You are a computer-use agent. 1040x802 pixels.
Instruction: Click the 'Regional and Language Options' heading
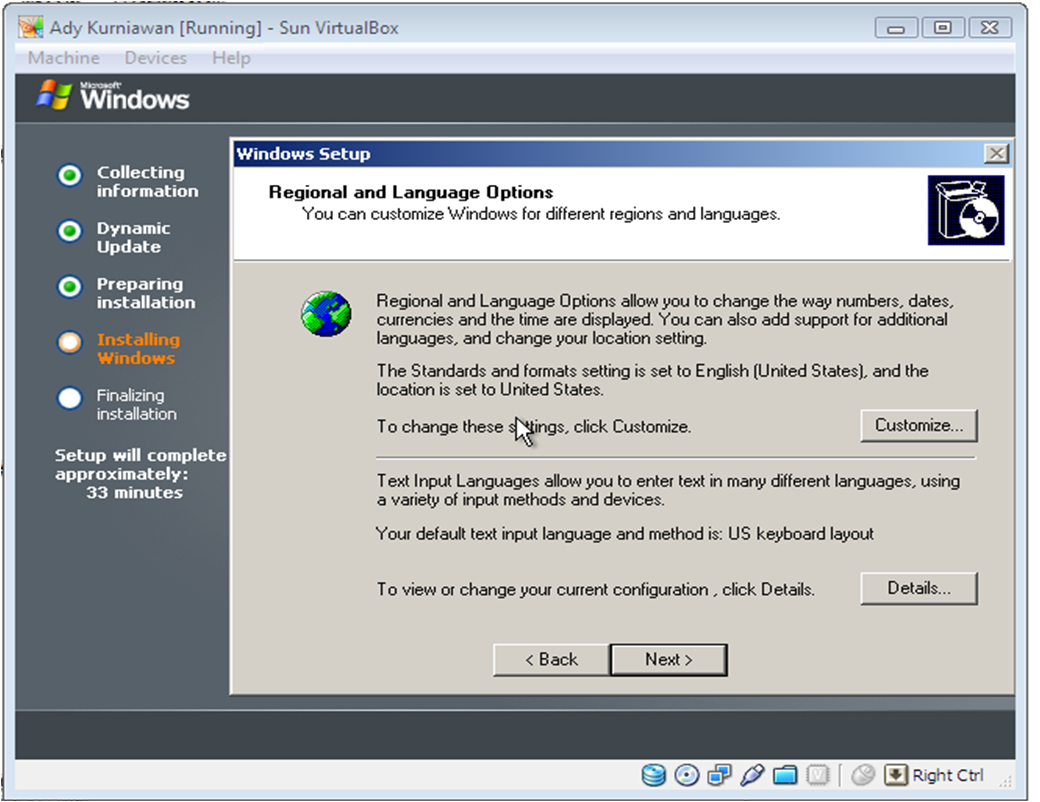tap(411, 192)
